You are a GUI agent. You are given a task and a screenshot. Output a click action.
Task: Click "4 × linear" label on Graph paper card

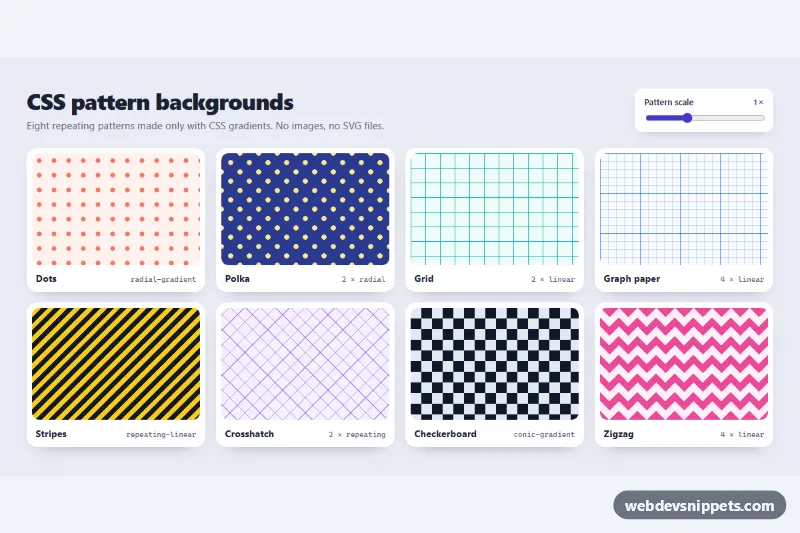pyautogui.click(x=742, y=280)
